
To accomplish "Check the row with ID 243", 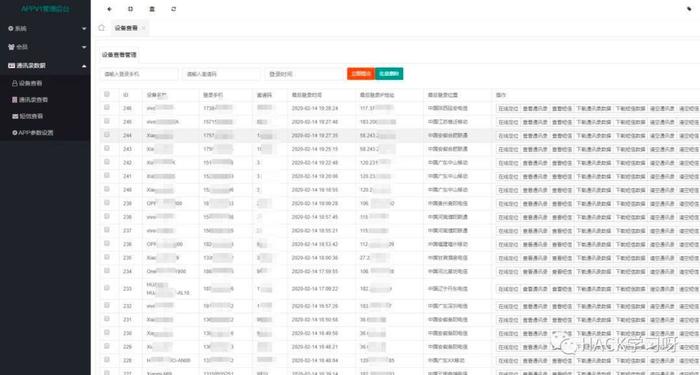I will point(107,148).
